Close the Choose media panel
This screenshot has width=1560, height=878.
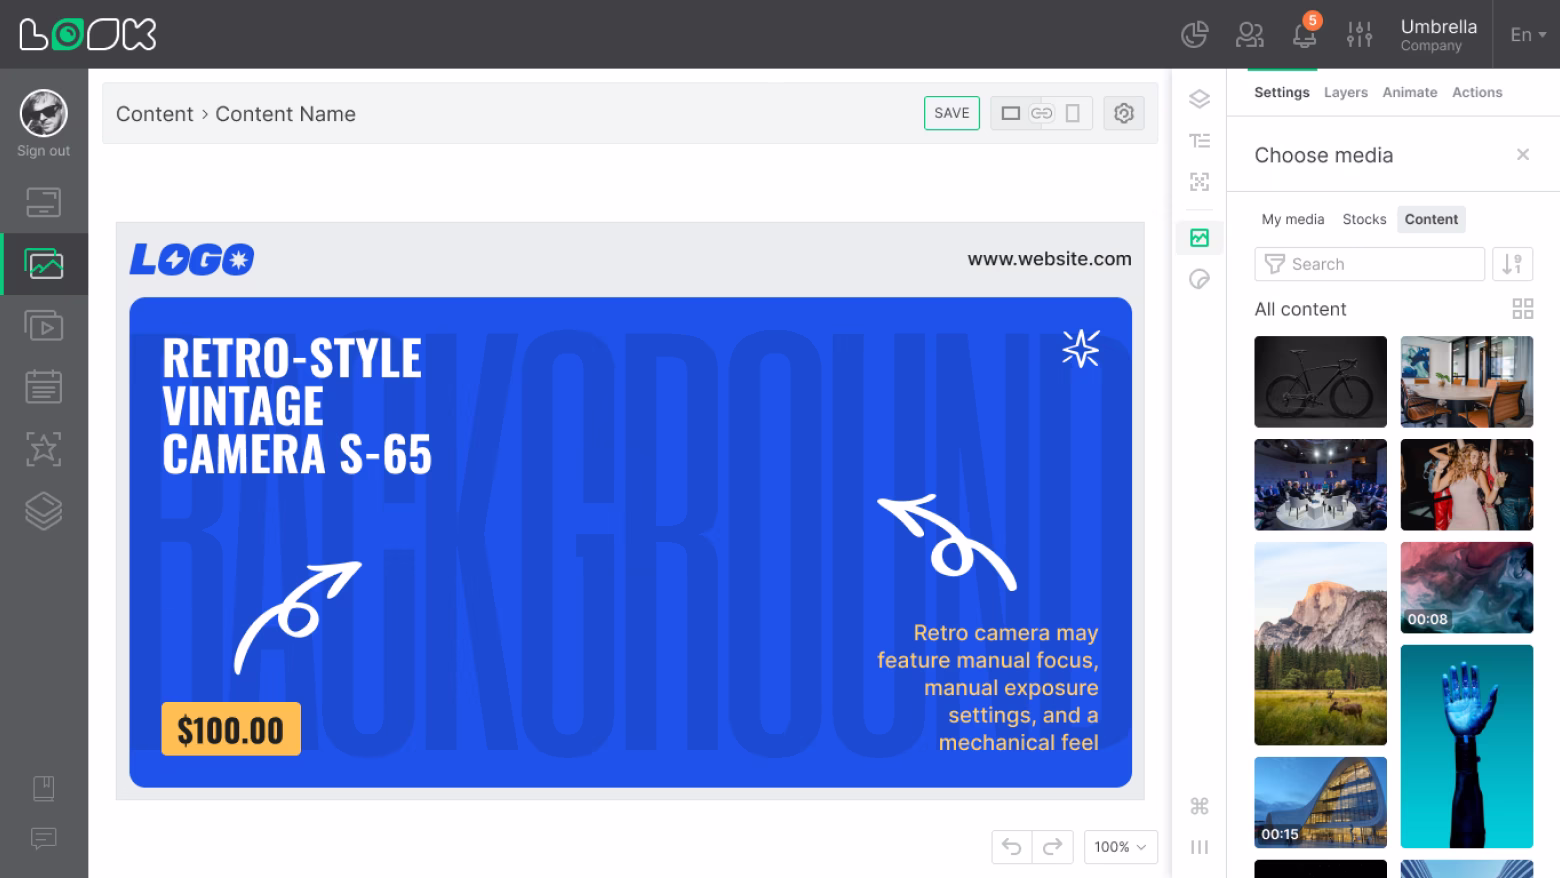pos(1522,155)
